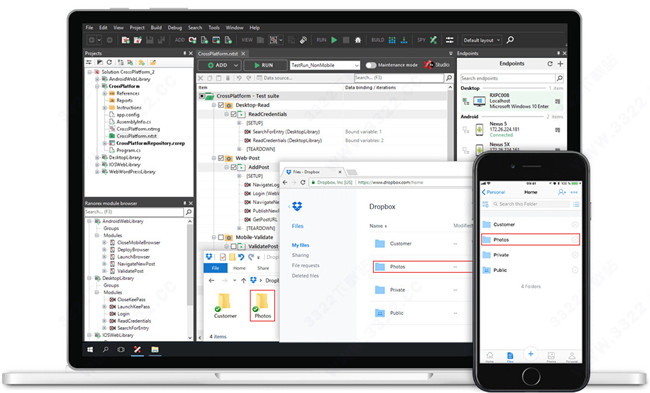Click the search magnifier icon in test suite toolbar
The image size is (650, 393).
coord(449,78)
